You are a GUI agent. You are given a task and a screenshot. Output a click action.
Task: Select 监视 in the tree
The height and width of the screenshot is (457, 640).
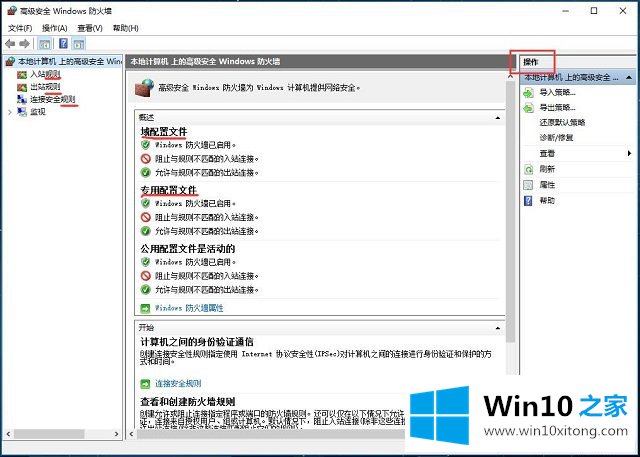38,112
